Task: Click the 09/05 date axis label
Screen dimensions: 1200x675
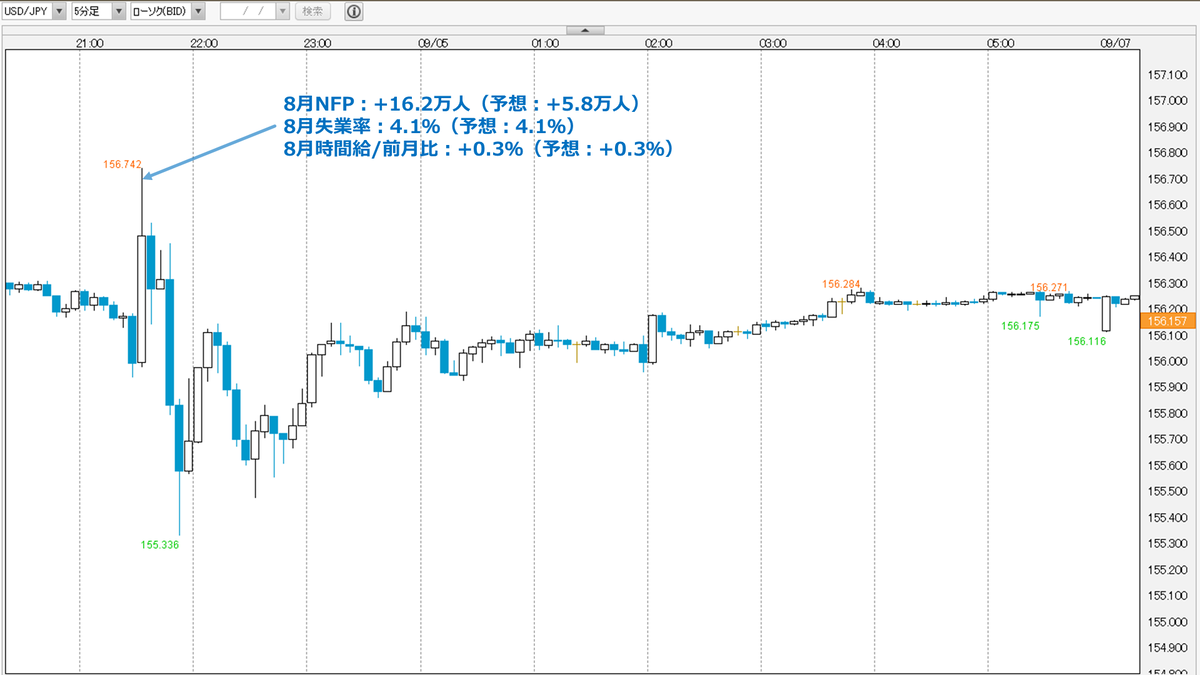Action: click(x=432, y=44)
